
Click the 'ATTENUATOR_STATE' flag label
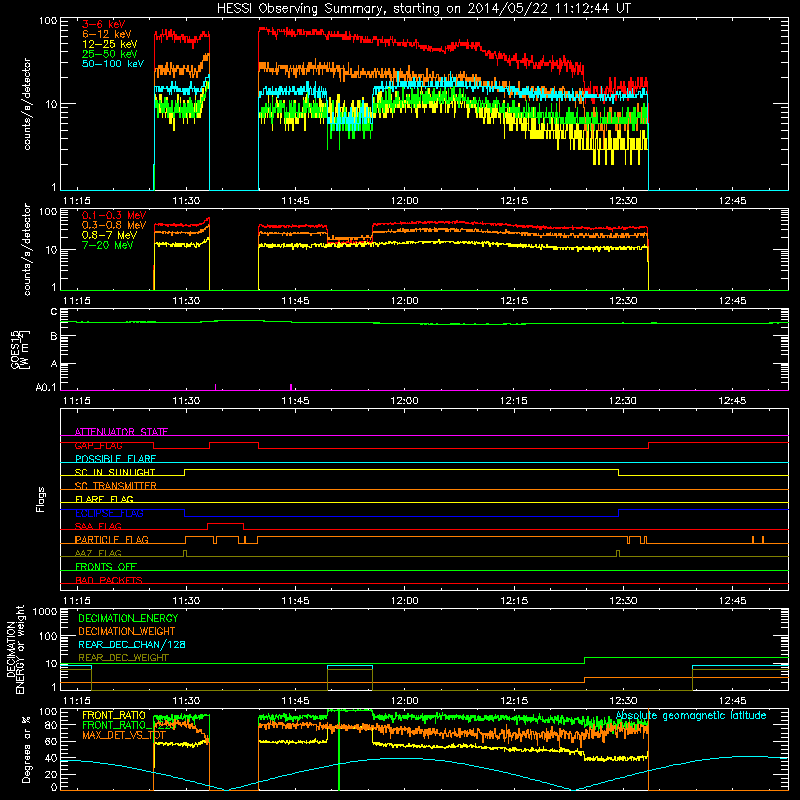point(121,432)
